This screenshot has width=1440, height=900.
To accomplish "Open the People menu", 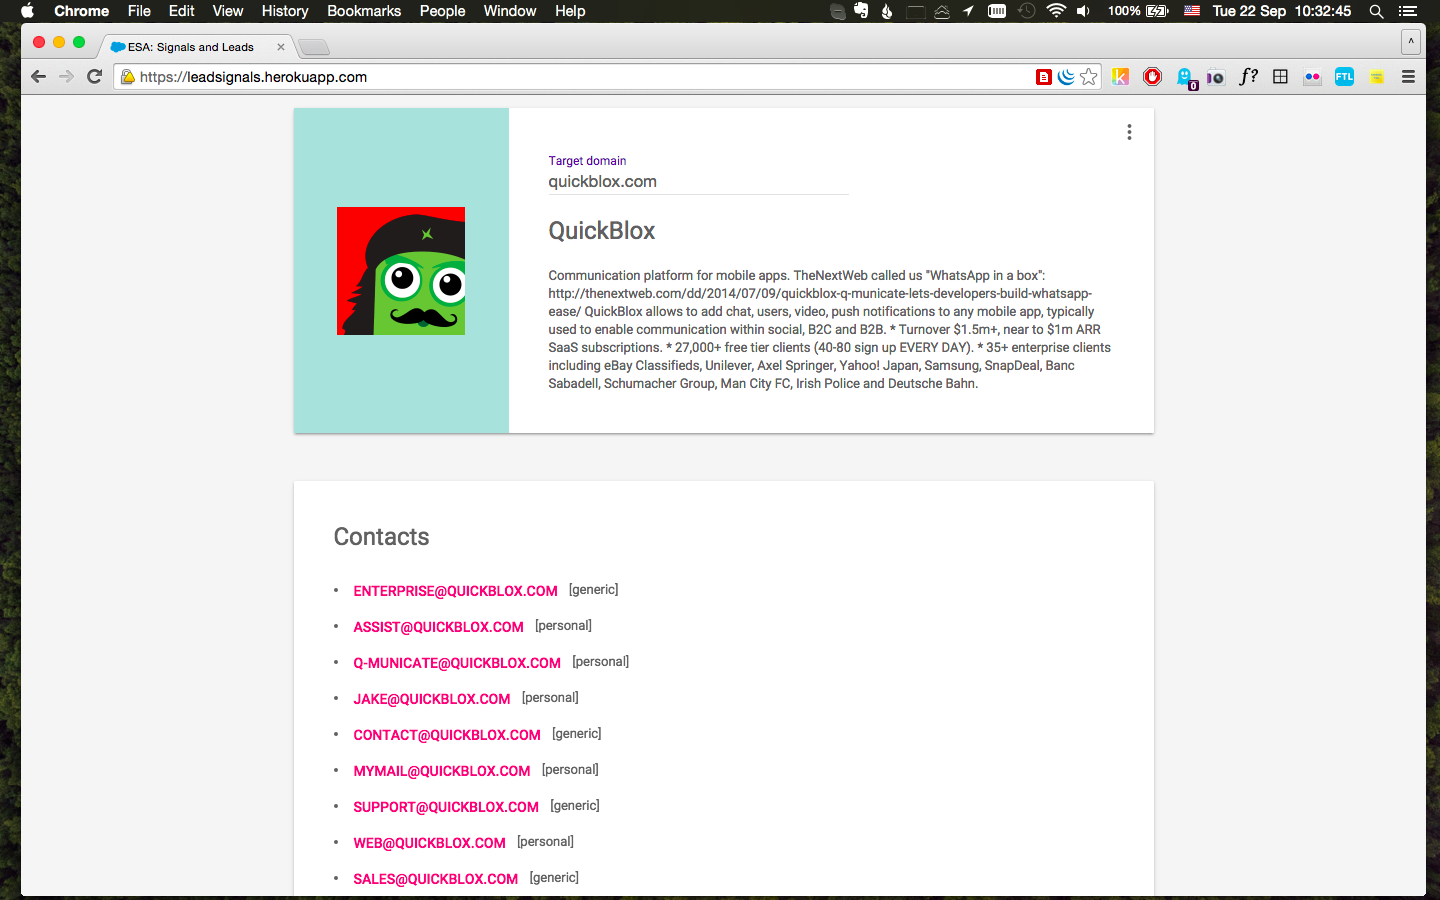I will (x=442, y=11).
